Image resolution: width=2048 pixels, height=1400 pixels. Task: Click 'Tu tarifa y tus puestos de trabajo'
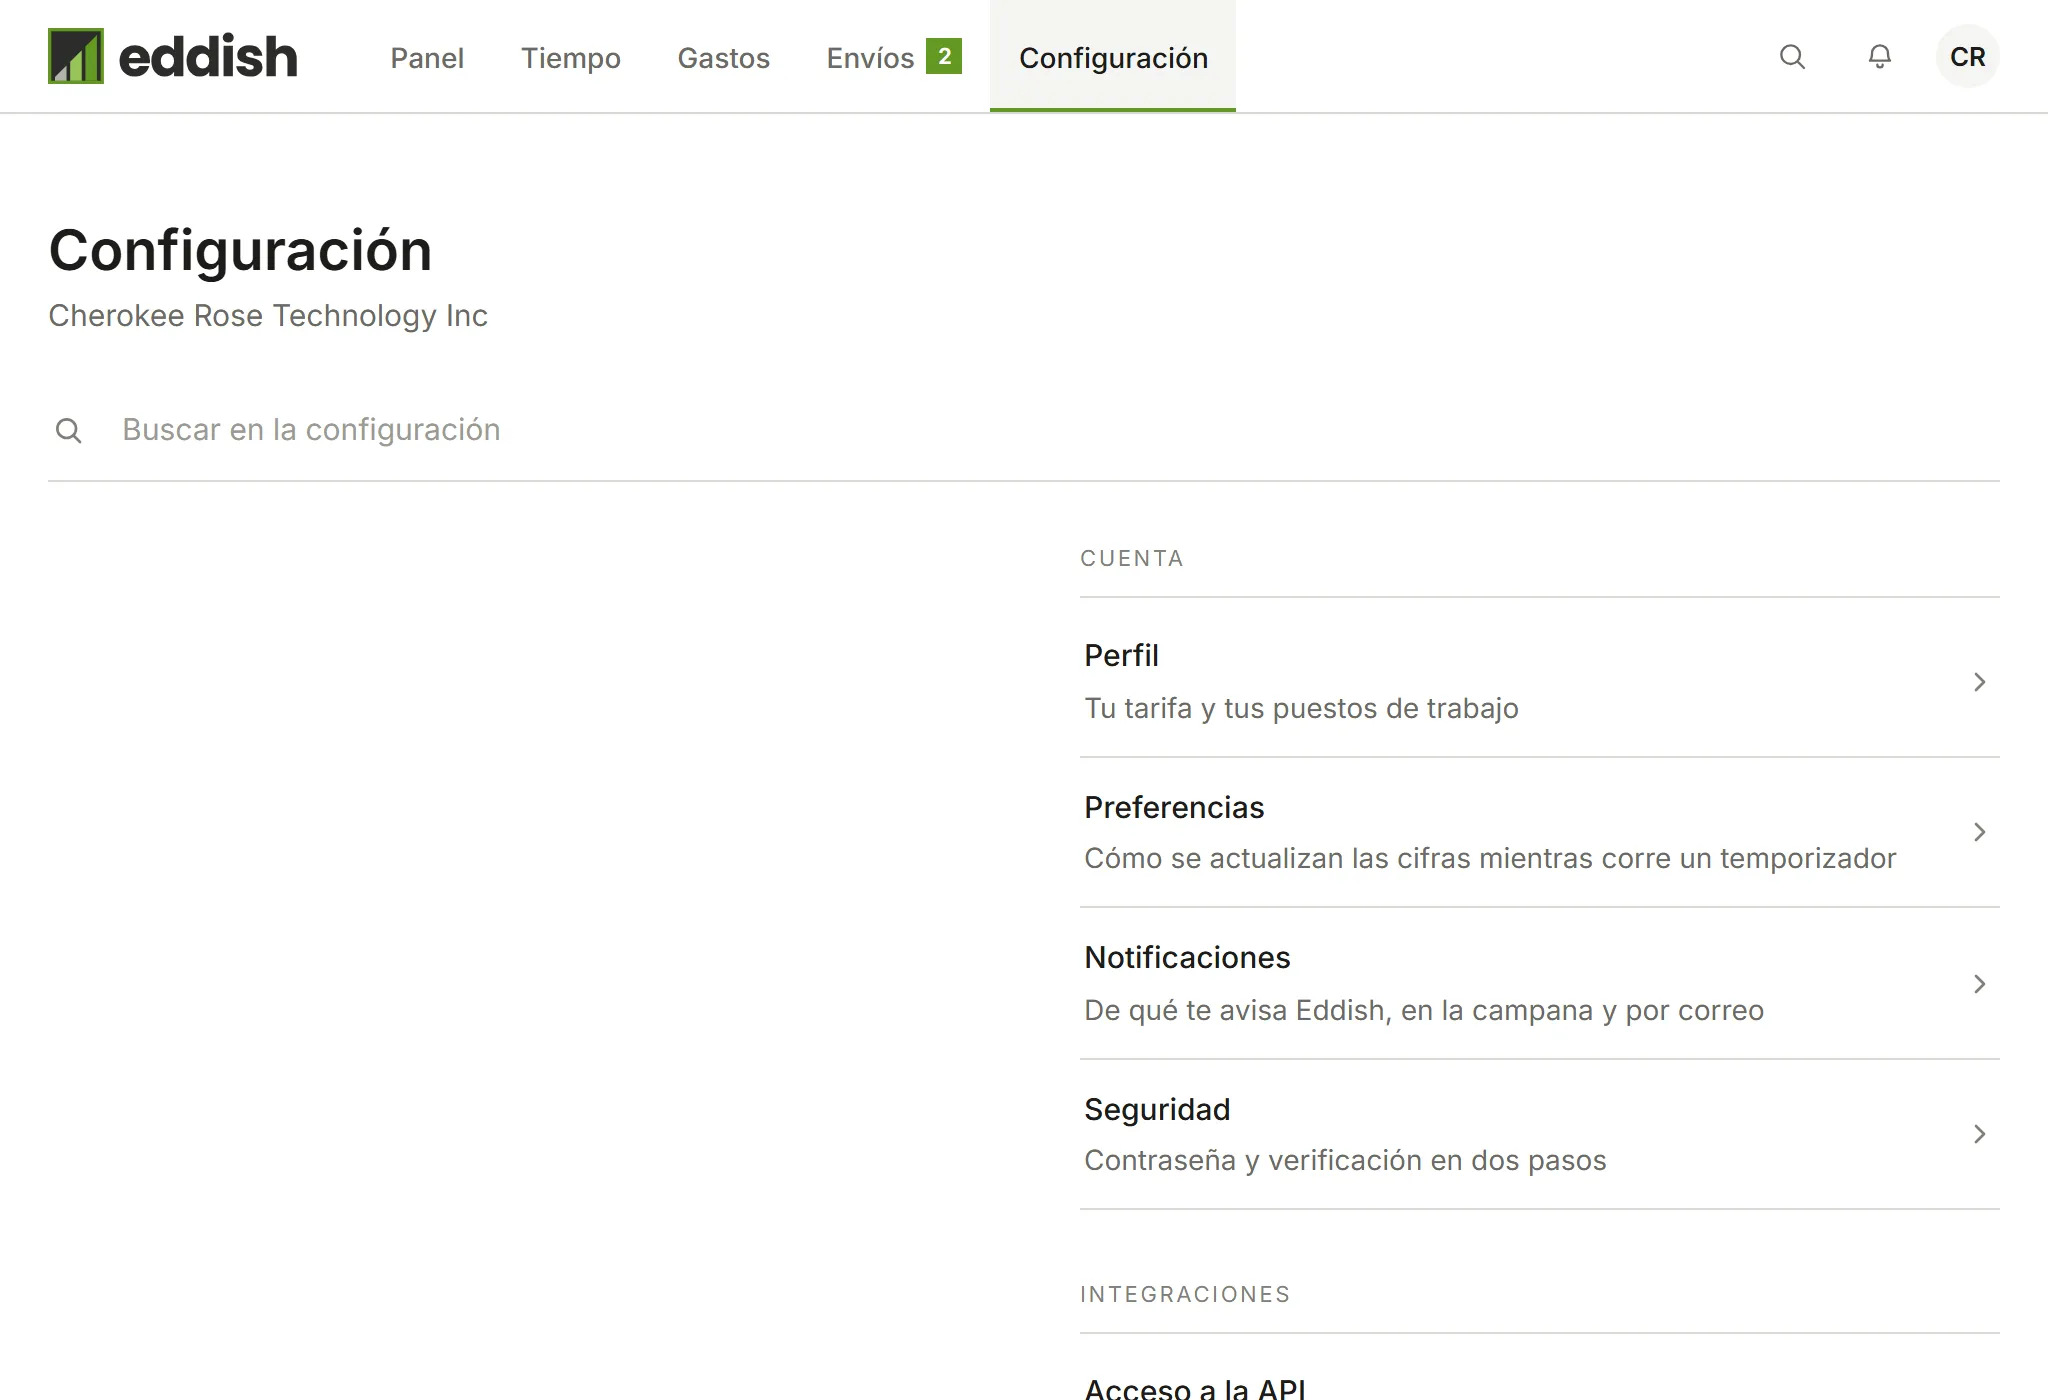[x=1301, y=709]
